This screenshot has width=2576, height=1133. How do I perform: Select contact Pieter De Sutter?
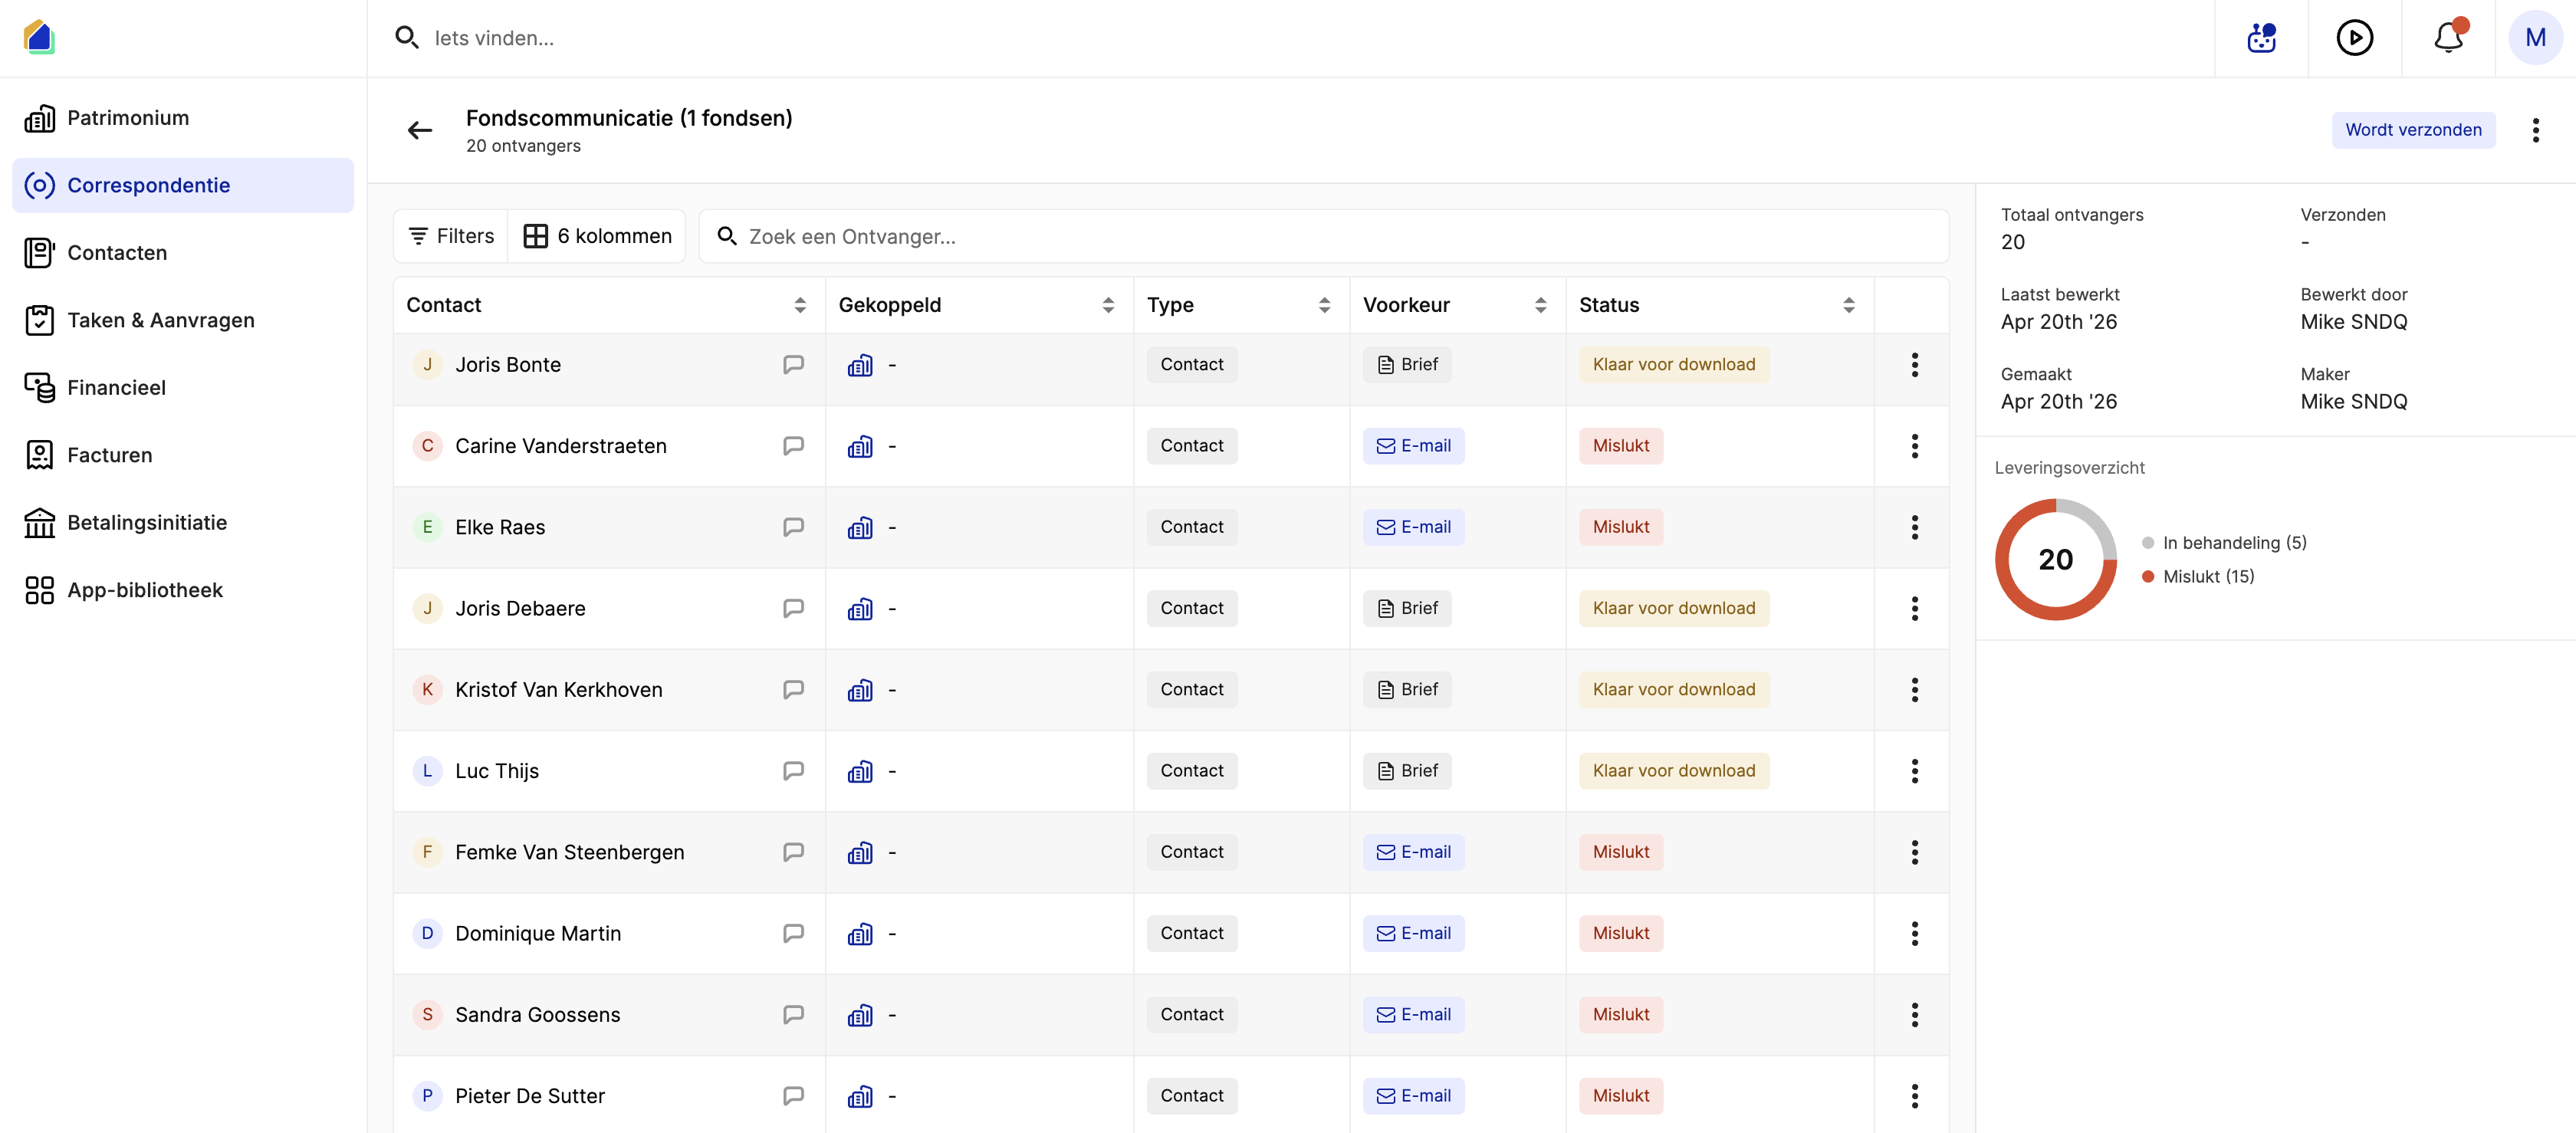[x=530, y=1096]
